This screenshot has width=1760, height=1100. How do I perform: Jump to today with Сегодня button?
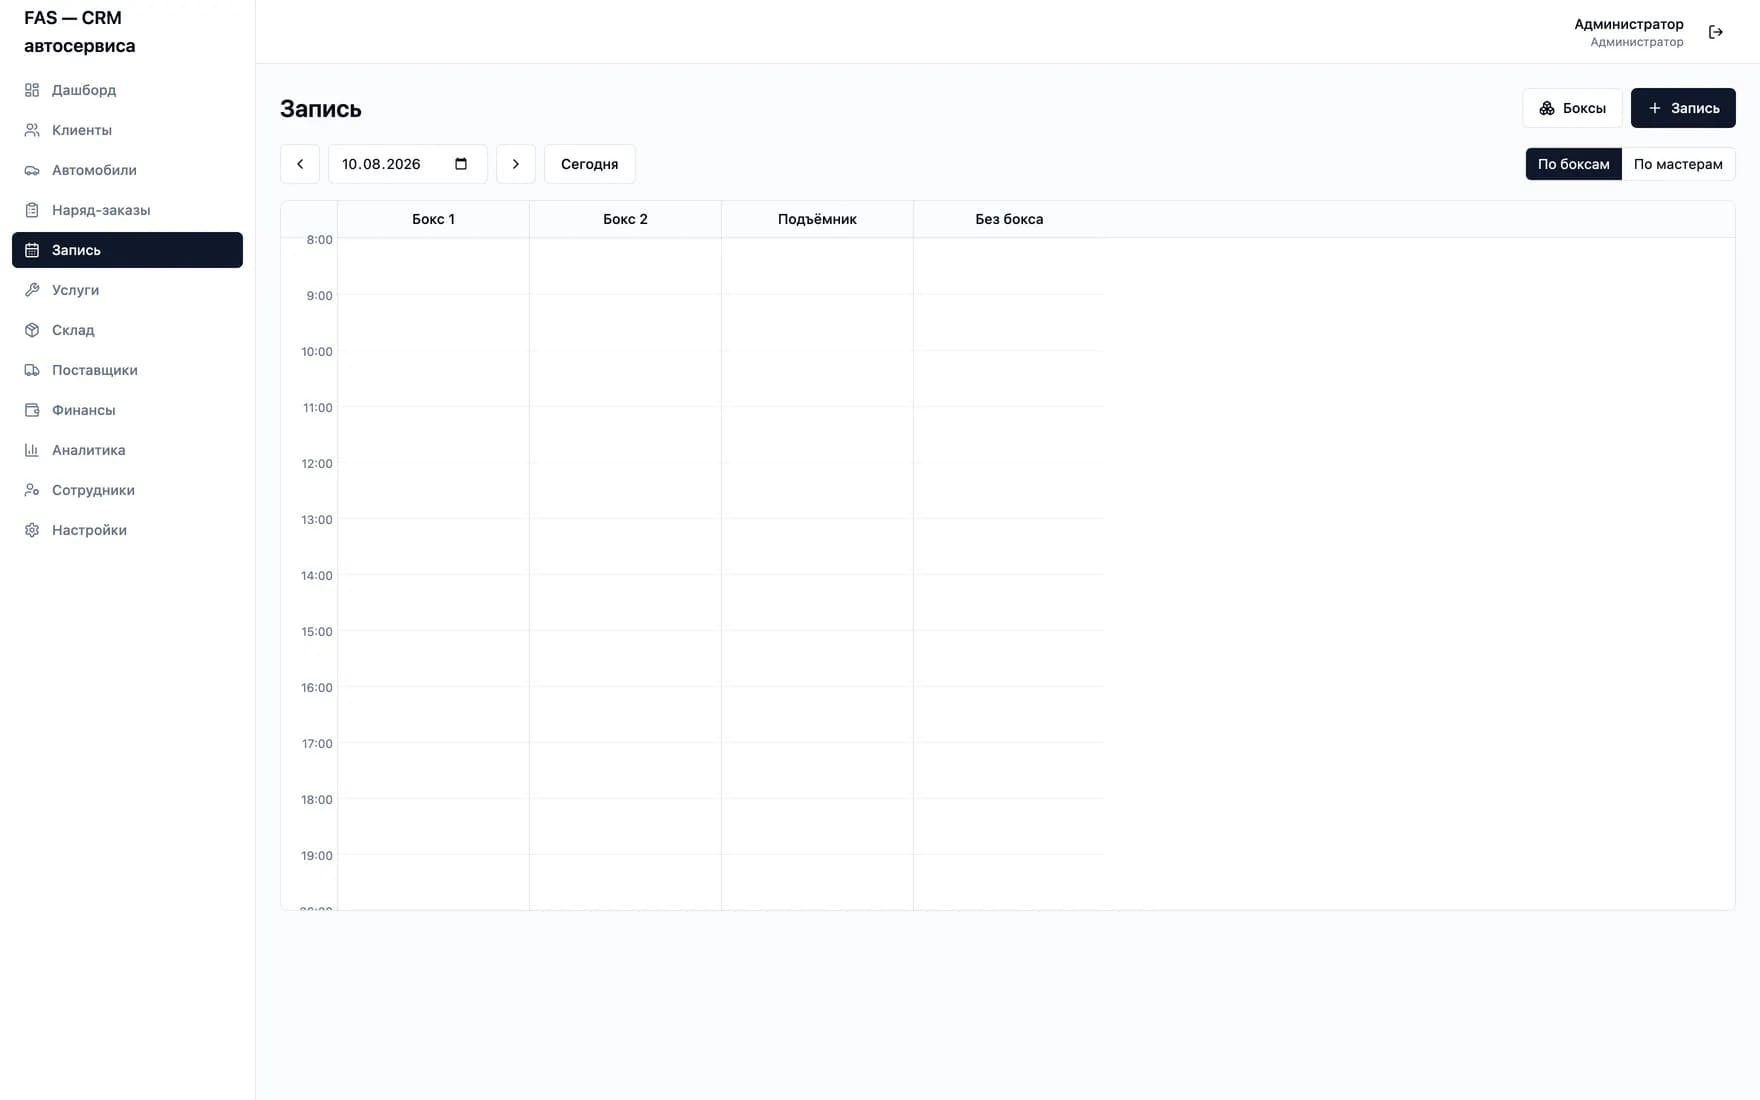[x=590, y=164]
